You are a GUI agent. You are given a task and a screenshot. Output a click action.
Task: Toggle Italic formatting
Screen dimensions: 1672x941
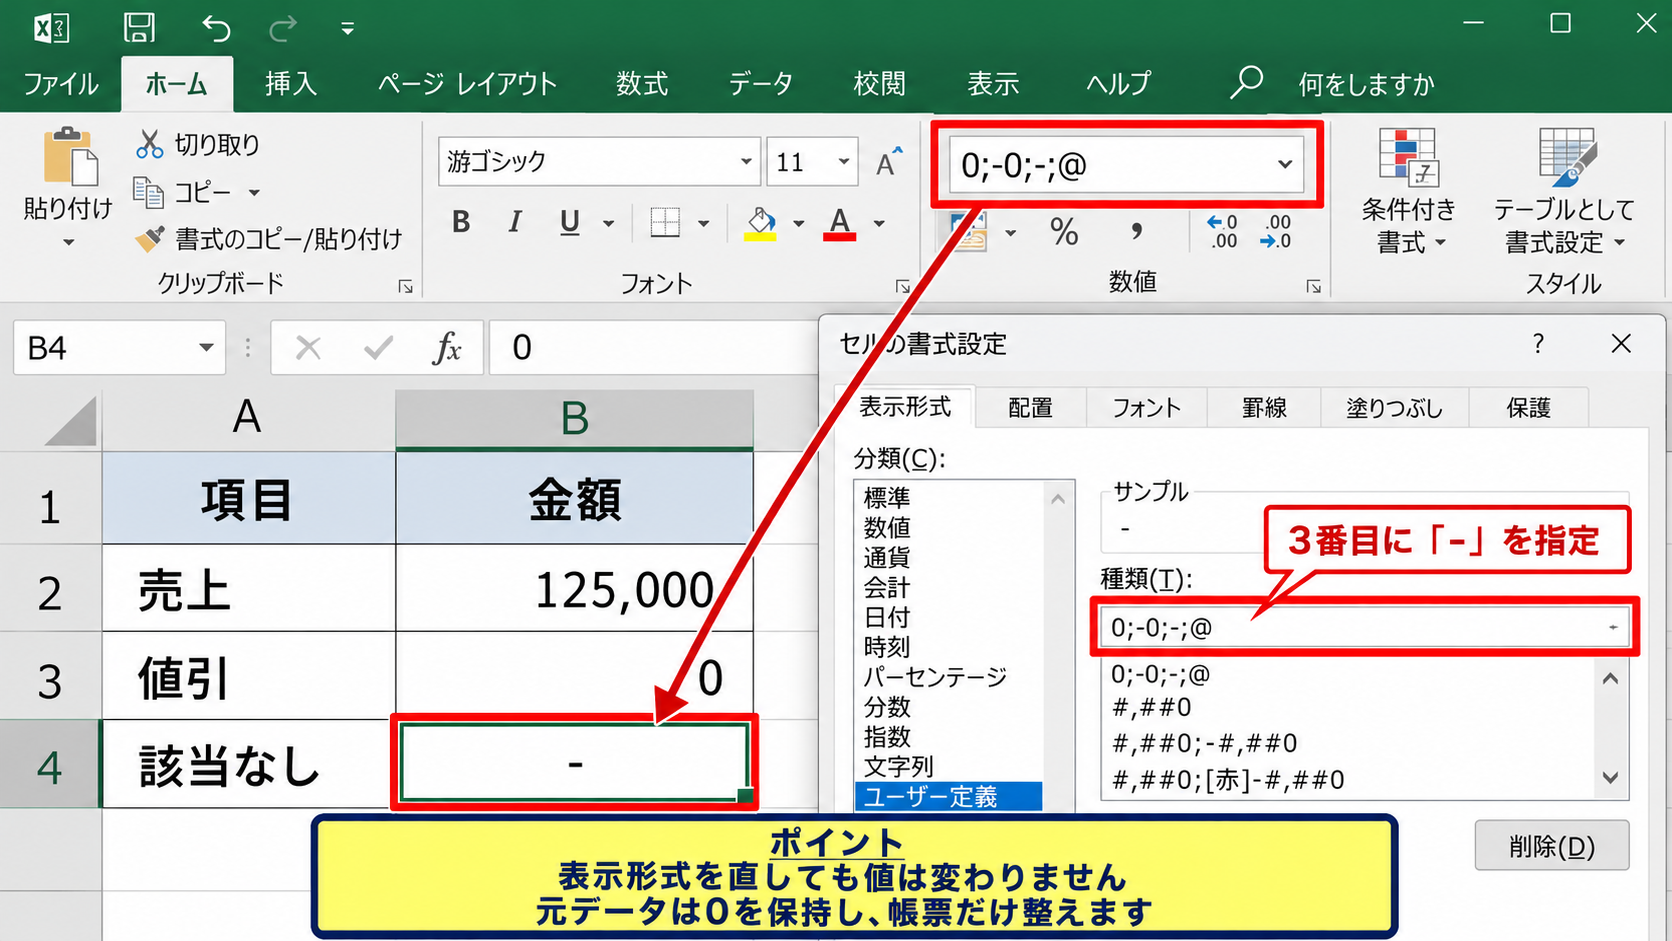point(515,222)
